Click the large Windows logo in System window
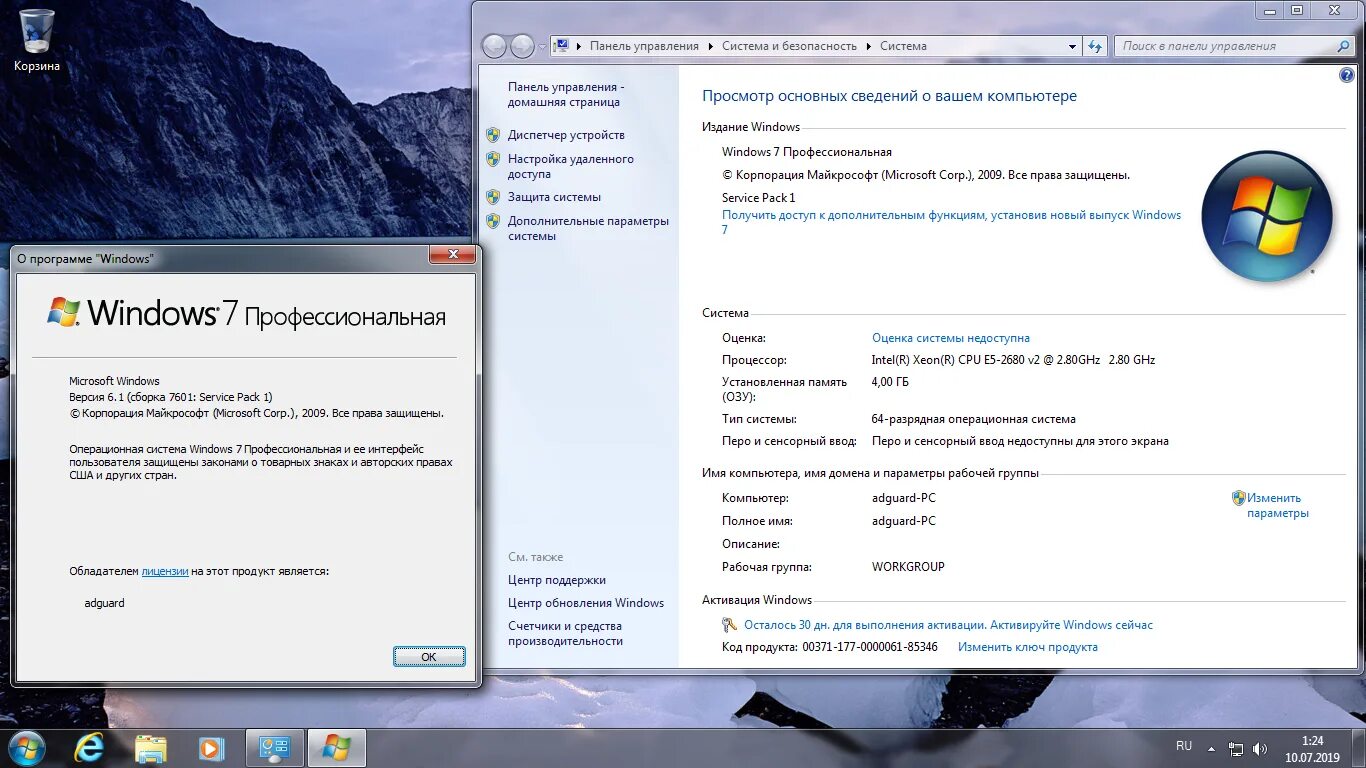The width and height of the screenshot is (1366, 768). (1268, 215)
